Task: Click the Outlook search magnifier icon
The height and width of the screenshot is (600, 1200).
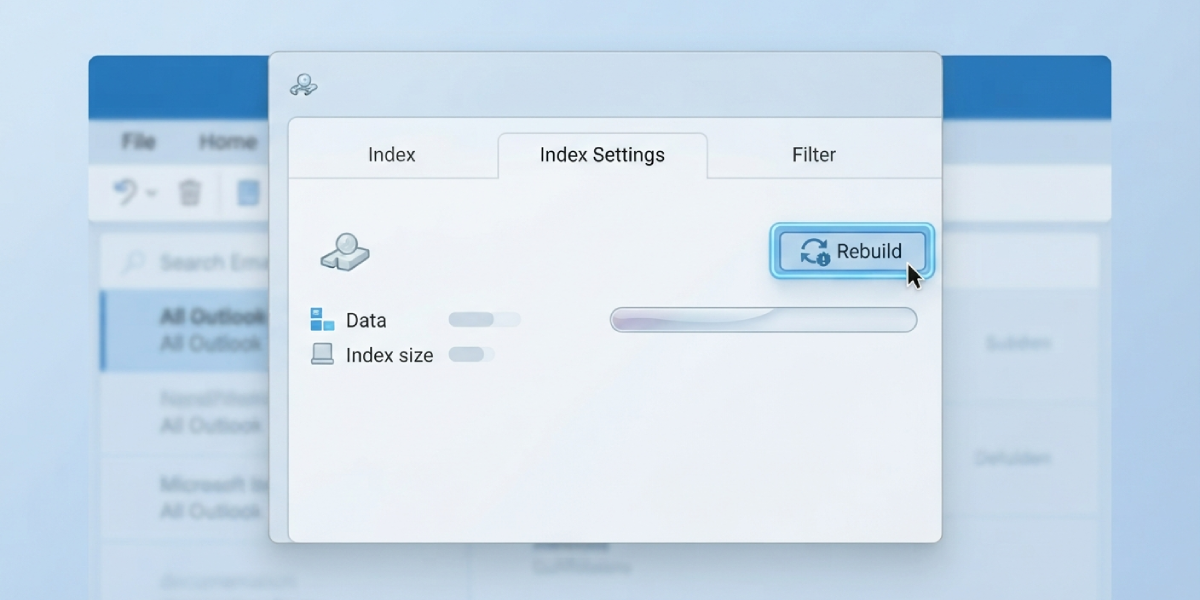Action: click(133, 262)
